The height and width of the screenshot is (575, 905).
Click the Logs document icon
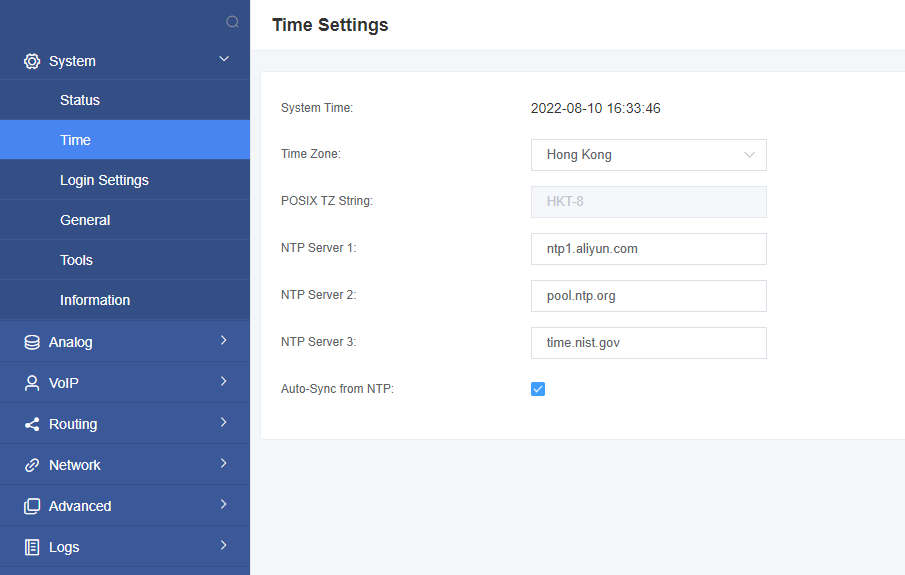click(x=32, y=547)
